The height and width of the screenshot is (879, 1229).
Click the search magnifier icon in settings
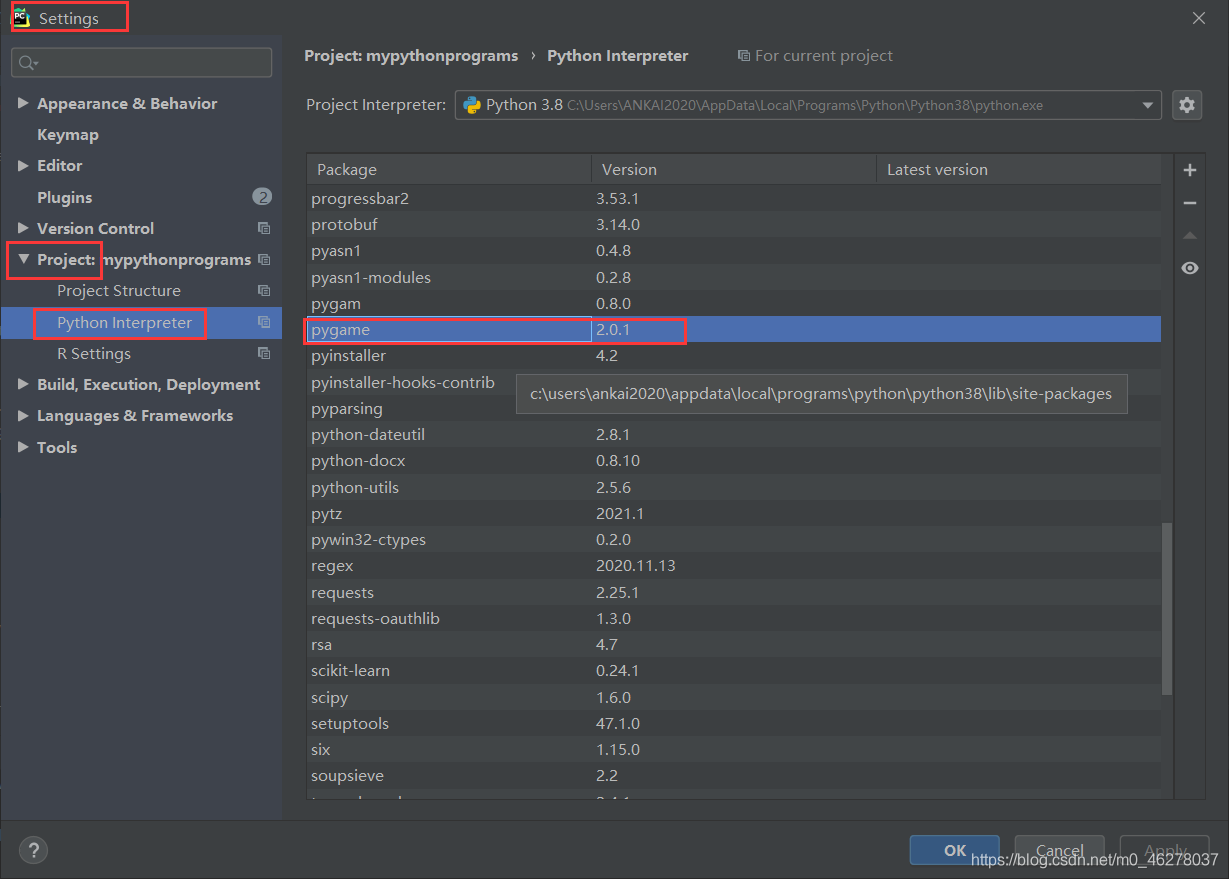click(27, 63)
